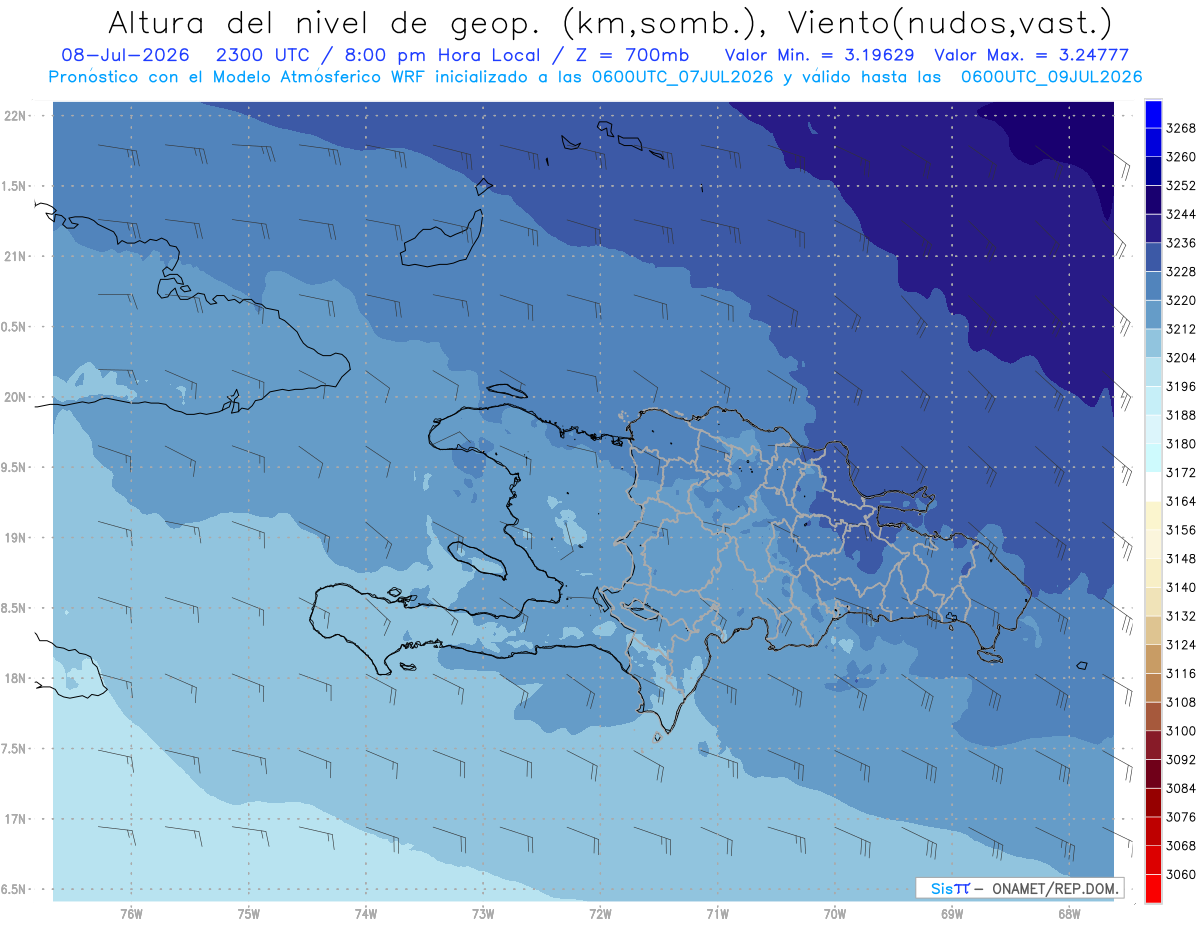
Task: Click the '3084' colorbar value label
Action: click(x=1181, y=788)
